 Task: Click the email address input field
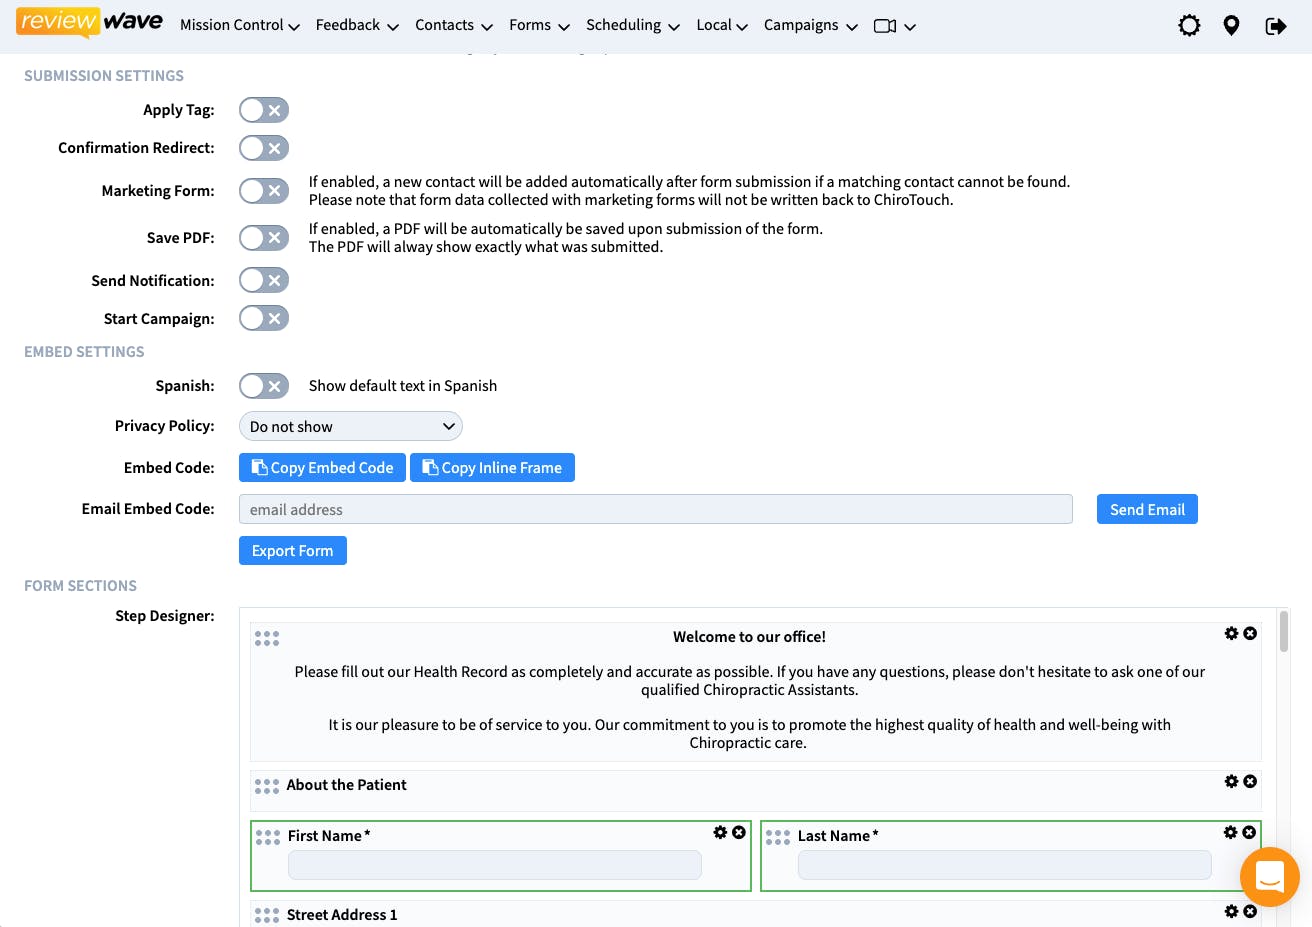[x=655, y=510]
